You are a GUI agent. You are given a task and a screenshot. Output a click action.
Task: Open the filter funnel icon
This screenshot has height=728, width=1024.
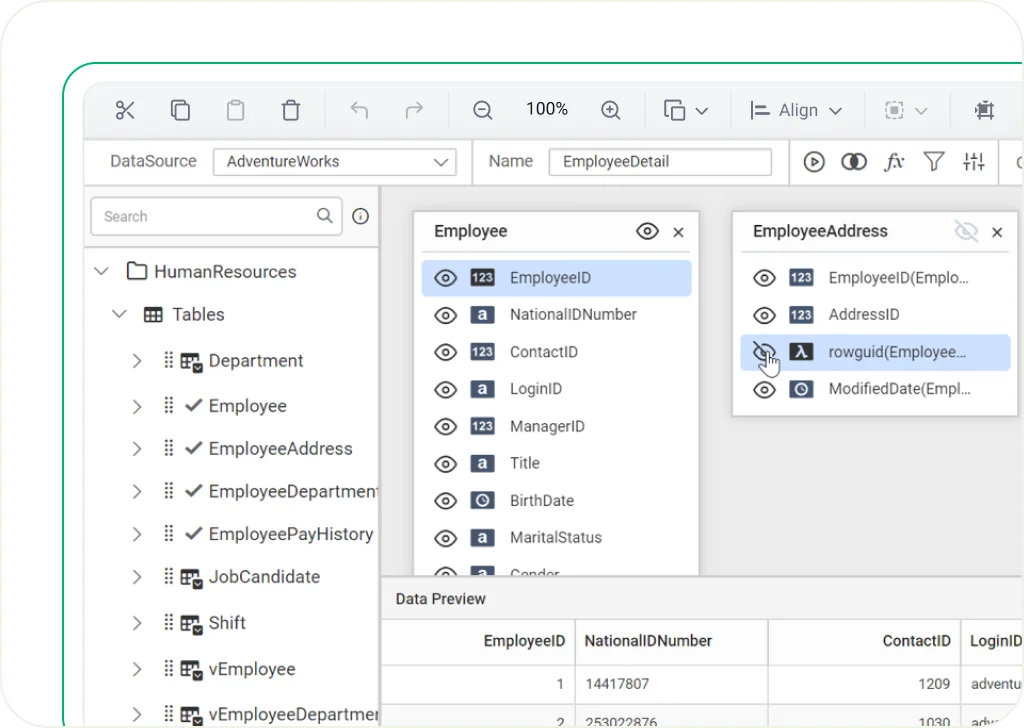click(934, 162)
